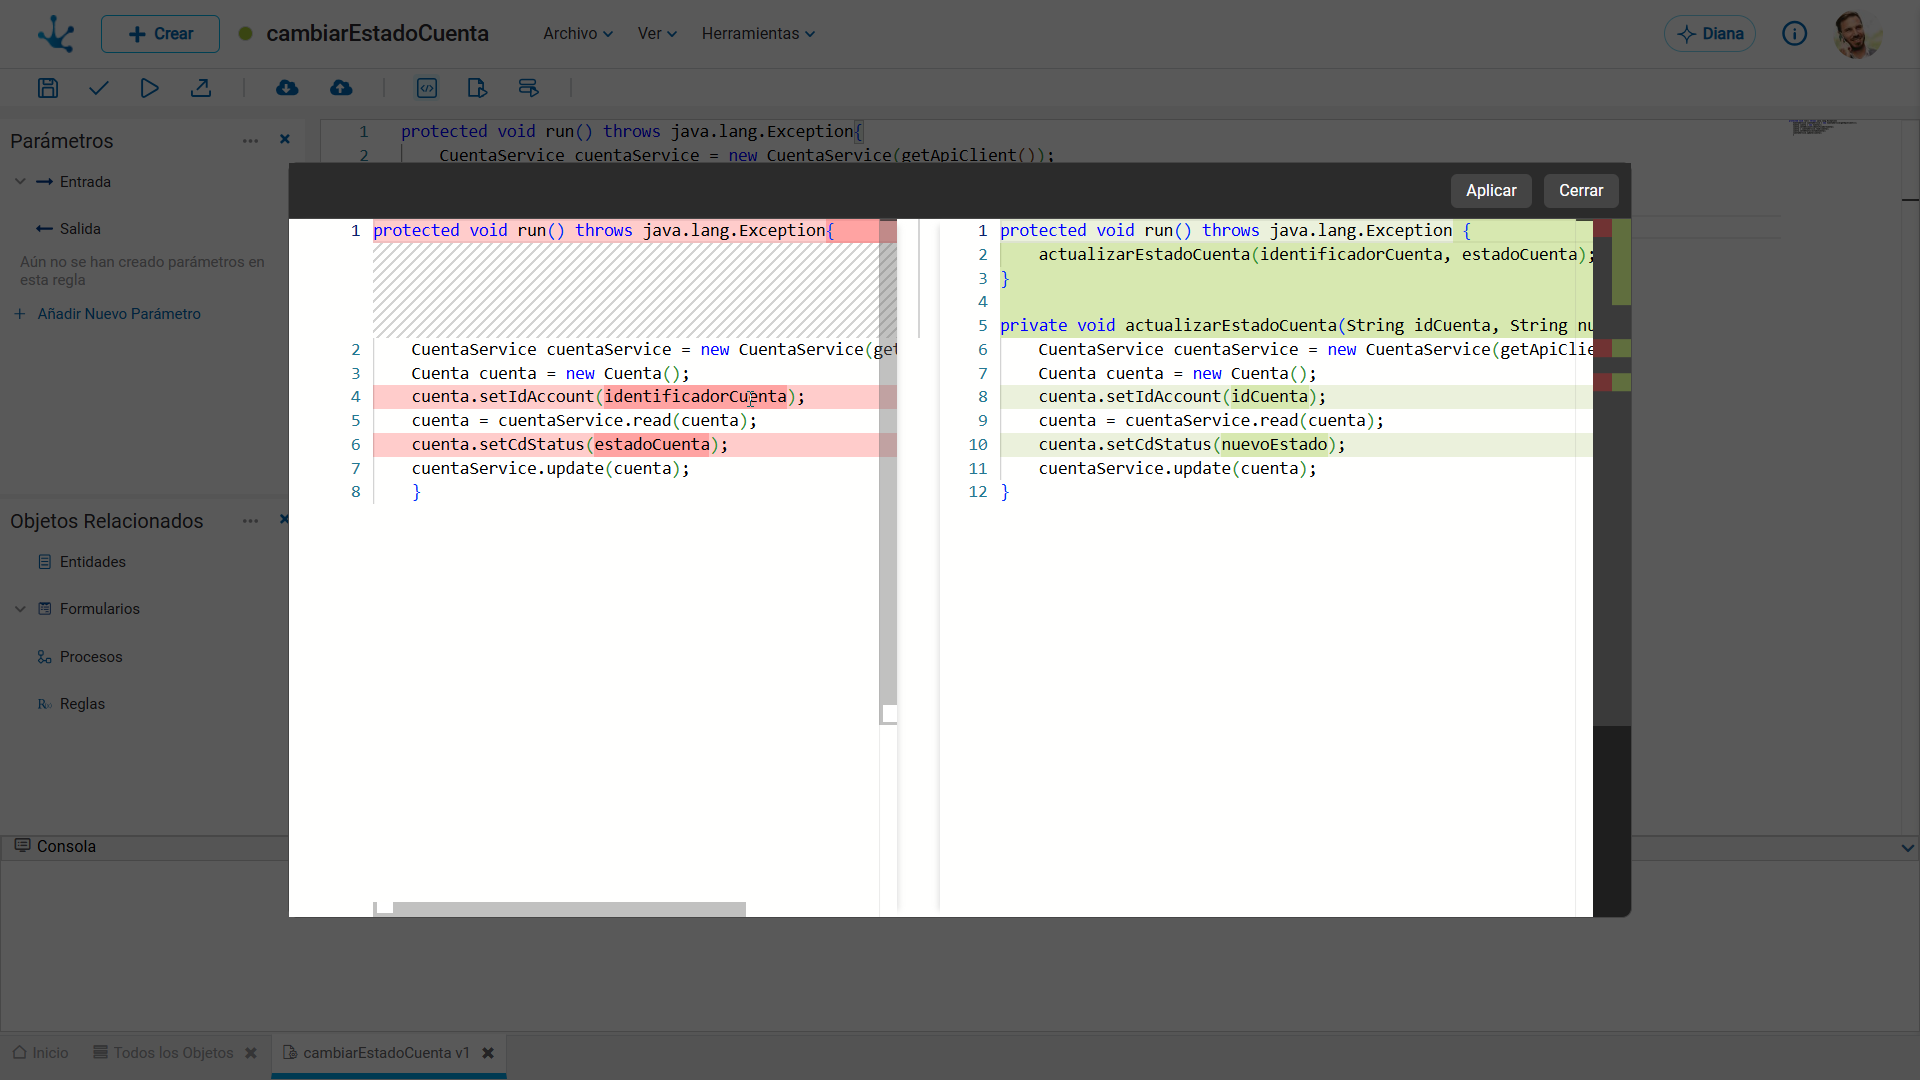
Task: Expand the Formularios tree item
Action: 20,609
